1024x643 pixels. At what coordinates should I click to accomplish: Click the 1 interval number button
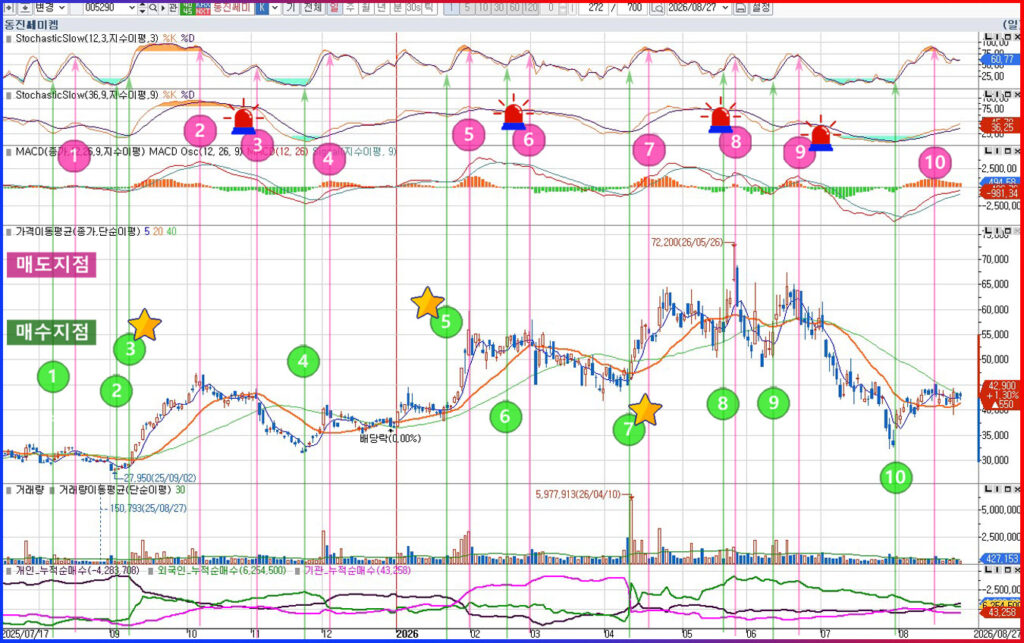click(x=451, y=8)
